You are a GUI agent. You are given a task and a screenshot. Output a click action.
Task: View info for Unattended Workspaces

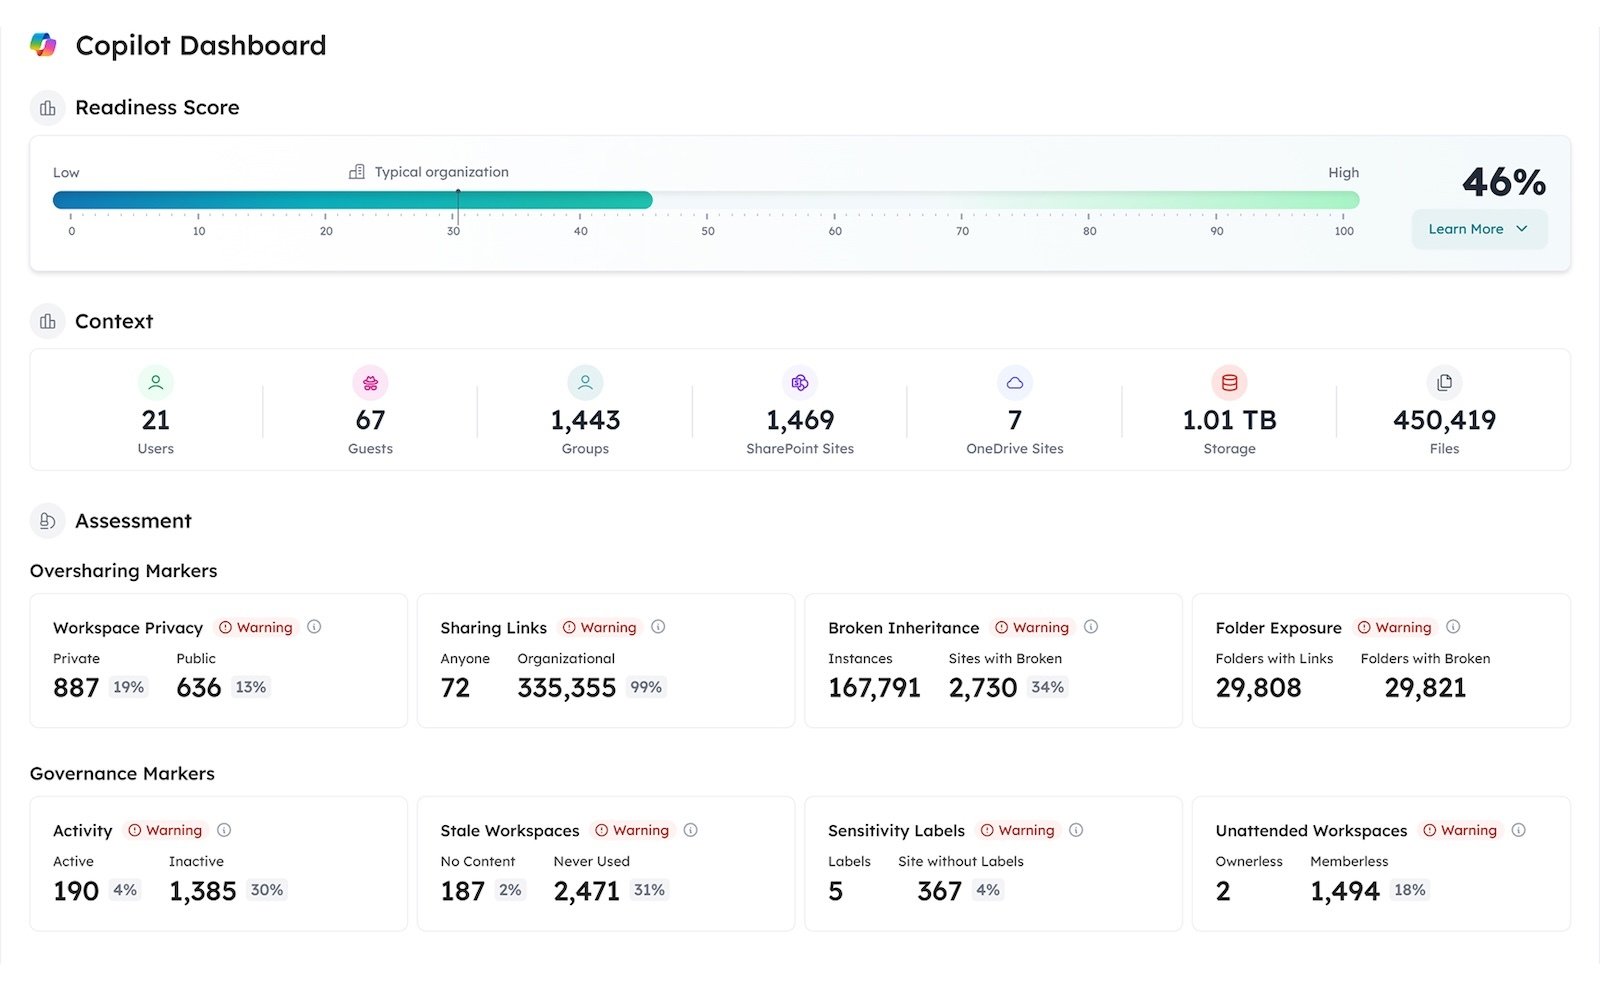point(1518,830)
